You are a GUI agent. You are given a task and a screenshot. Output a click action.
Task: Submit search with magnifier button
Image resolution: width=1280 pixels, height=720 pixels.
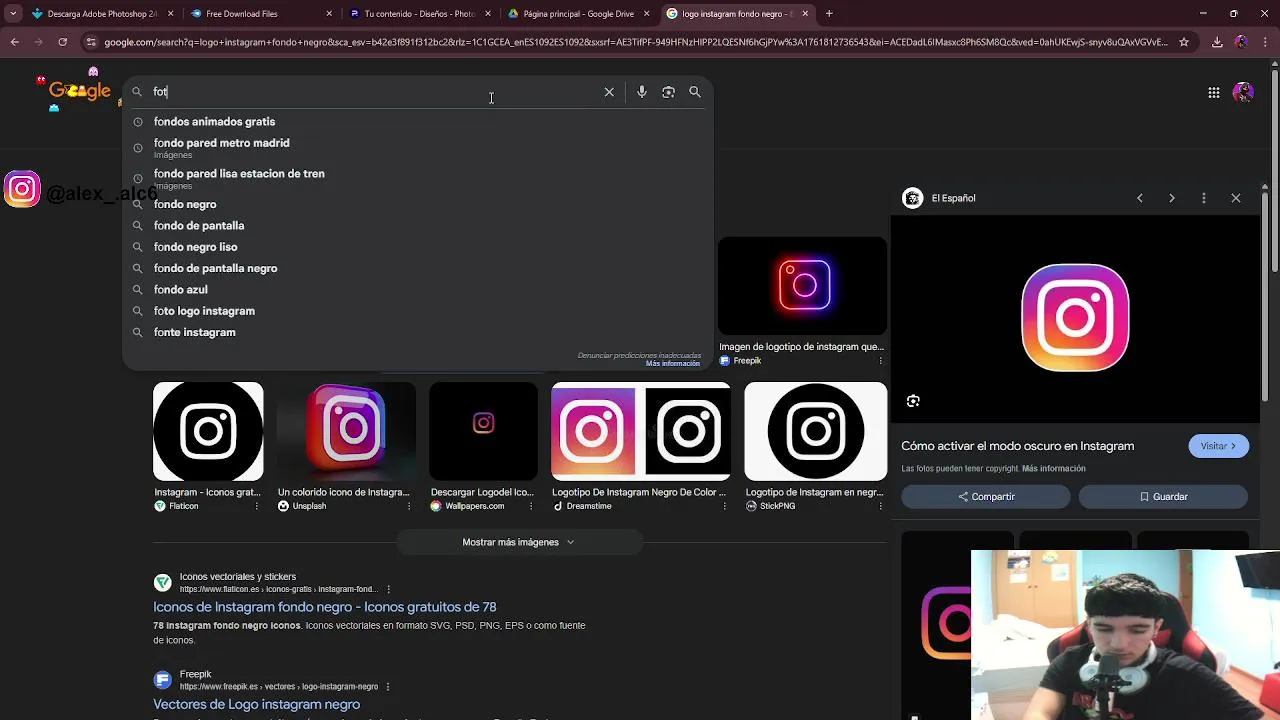(695, 92)
